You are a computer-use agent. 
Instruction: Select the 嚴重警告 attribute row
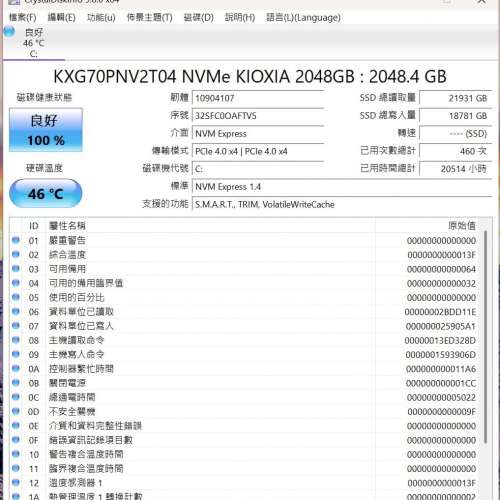[245, 240]
